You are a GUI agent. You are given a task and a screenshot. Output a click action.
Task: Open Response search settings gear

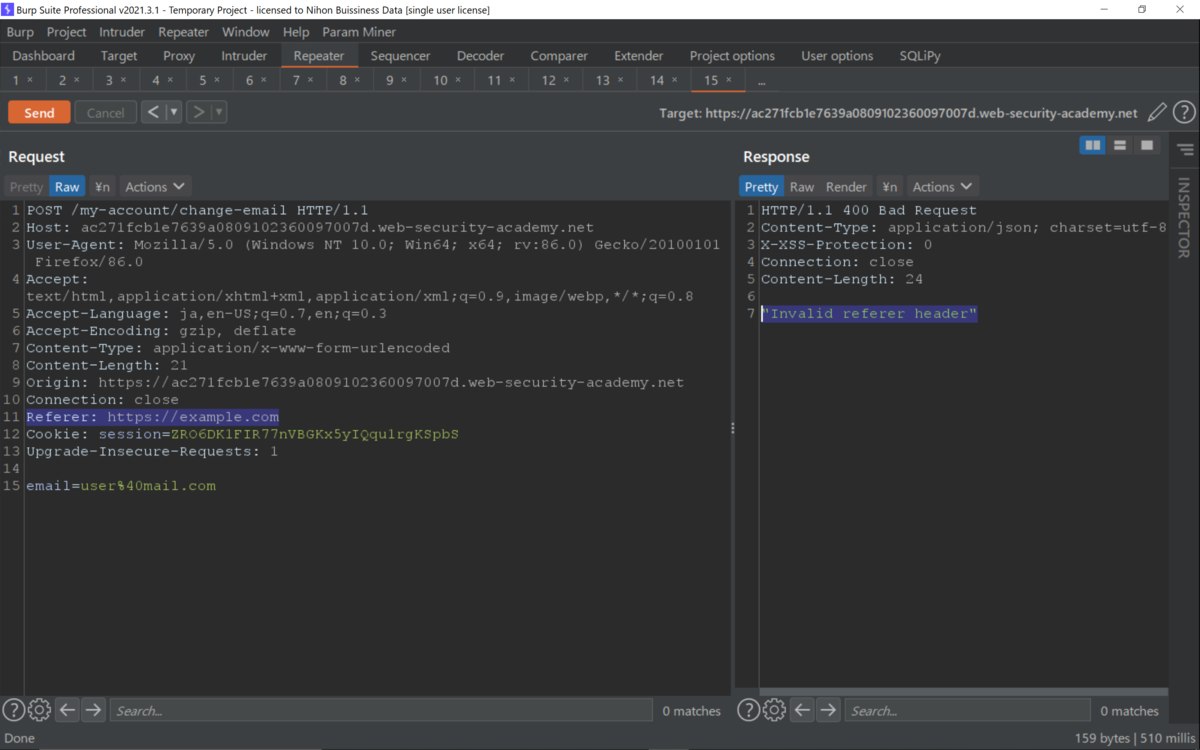[774, 710]
